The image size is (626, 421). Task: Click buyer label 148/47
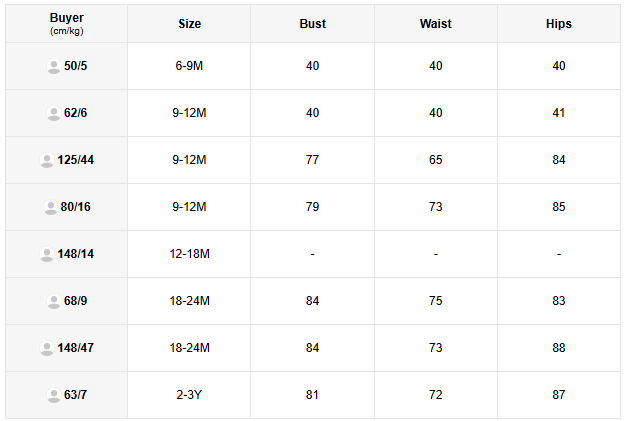coord(76,348)
